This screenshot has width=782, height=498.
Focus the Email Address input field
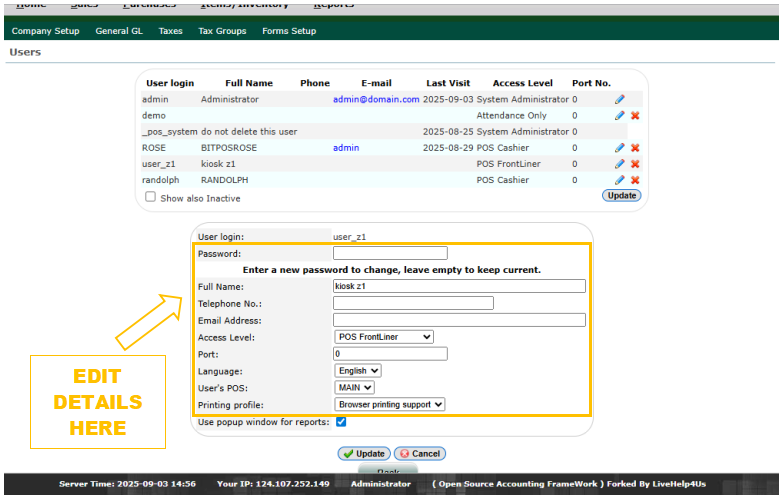point(459,320)
